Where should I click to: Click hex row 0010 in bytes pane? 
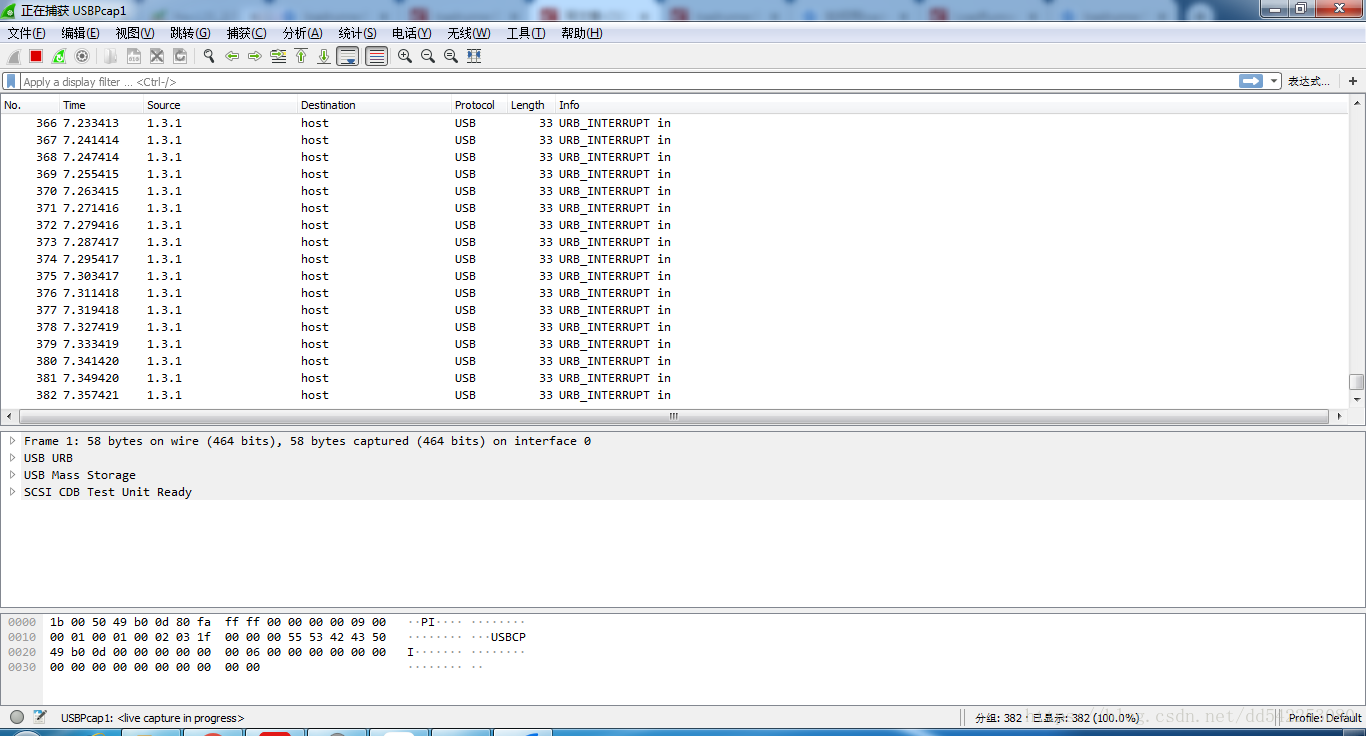[x=266, y=637]
